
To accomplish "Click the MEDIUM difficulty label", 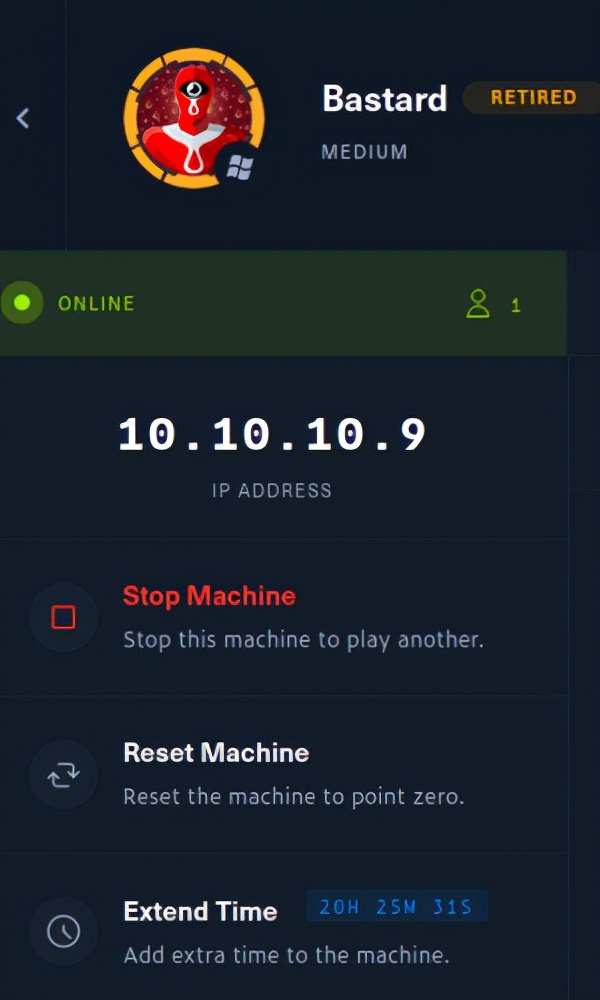I will [x=364, y=152].
